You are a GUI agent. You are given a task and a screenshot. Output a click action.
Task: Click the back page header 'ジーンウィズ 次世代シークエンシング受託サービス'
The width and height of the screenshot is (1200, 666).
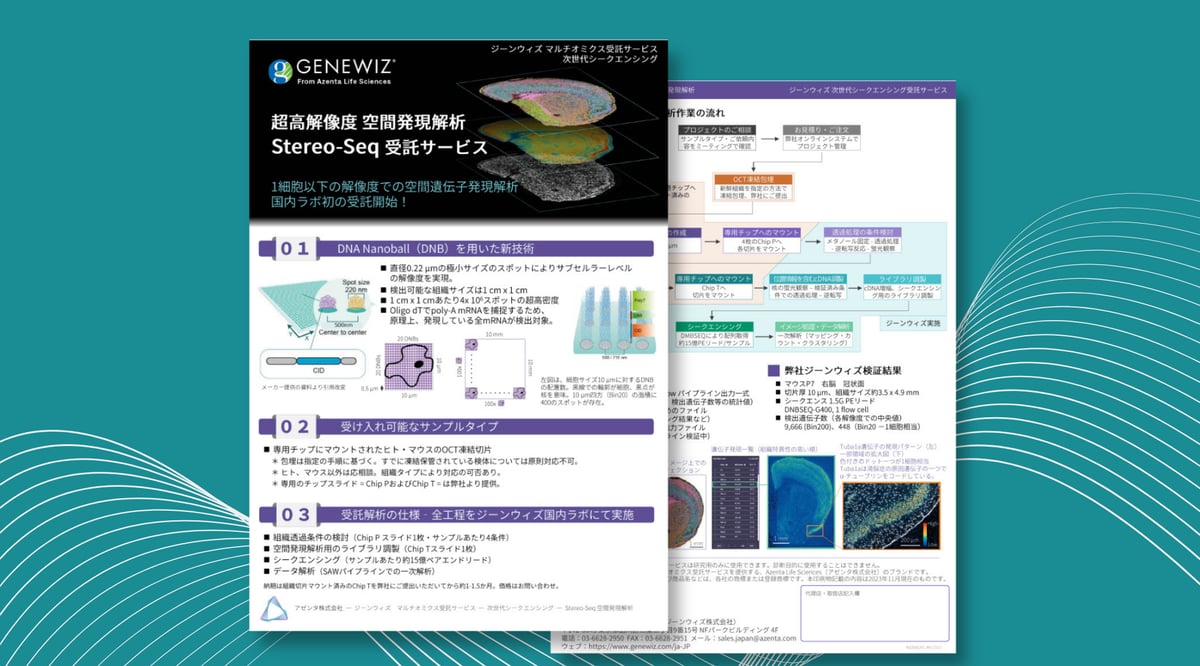click(867, 90)
